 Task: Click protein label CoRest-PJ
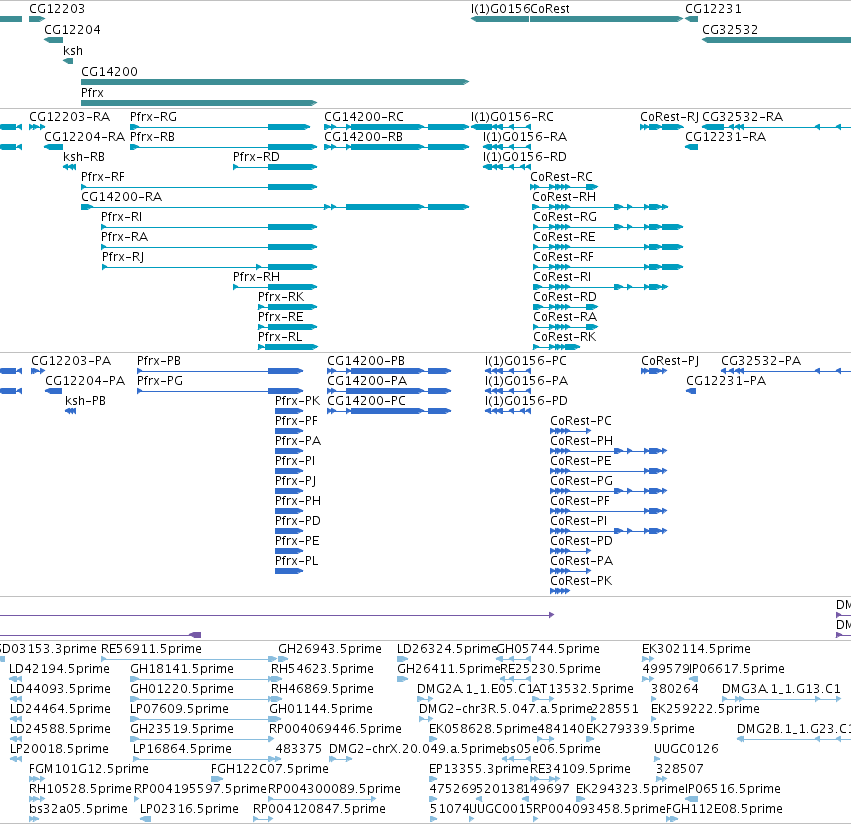670,361
